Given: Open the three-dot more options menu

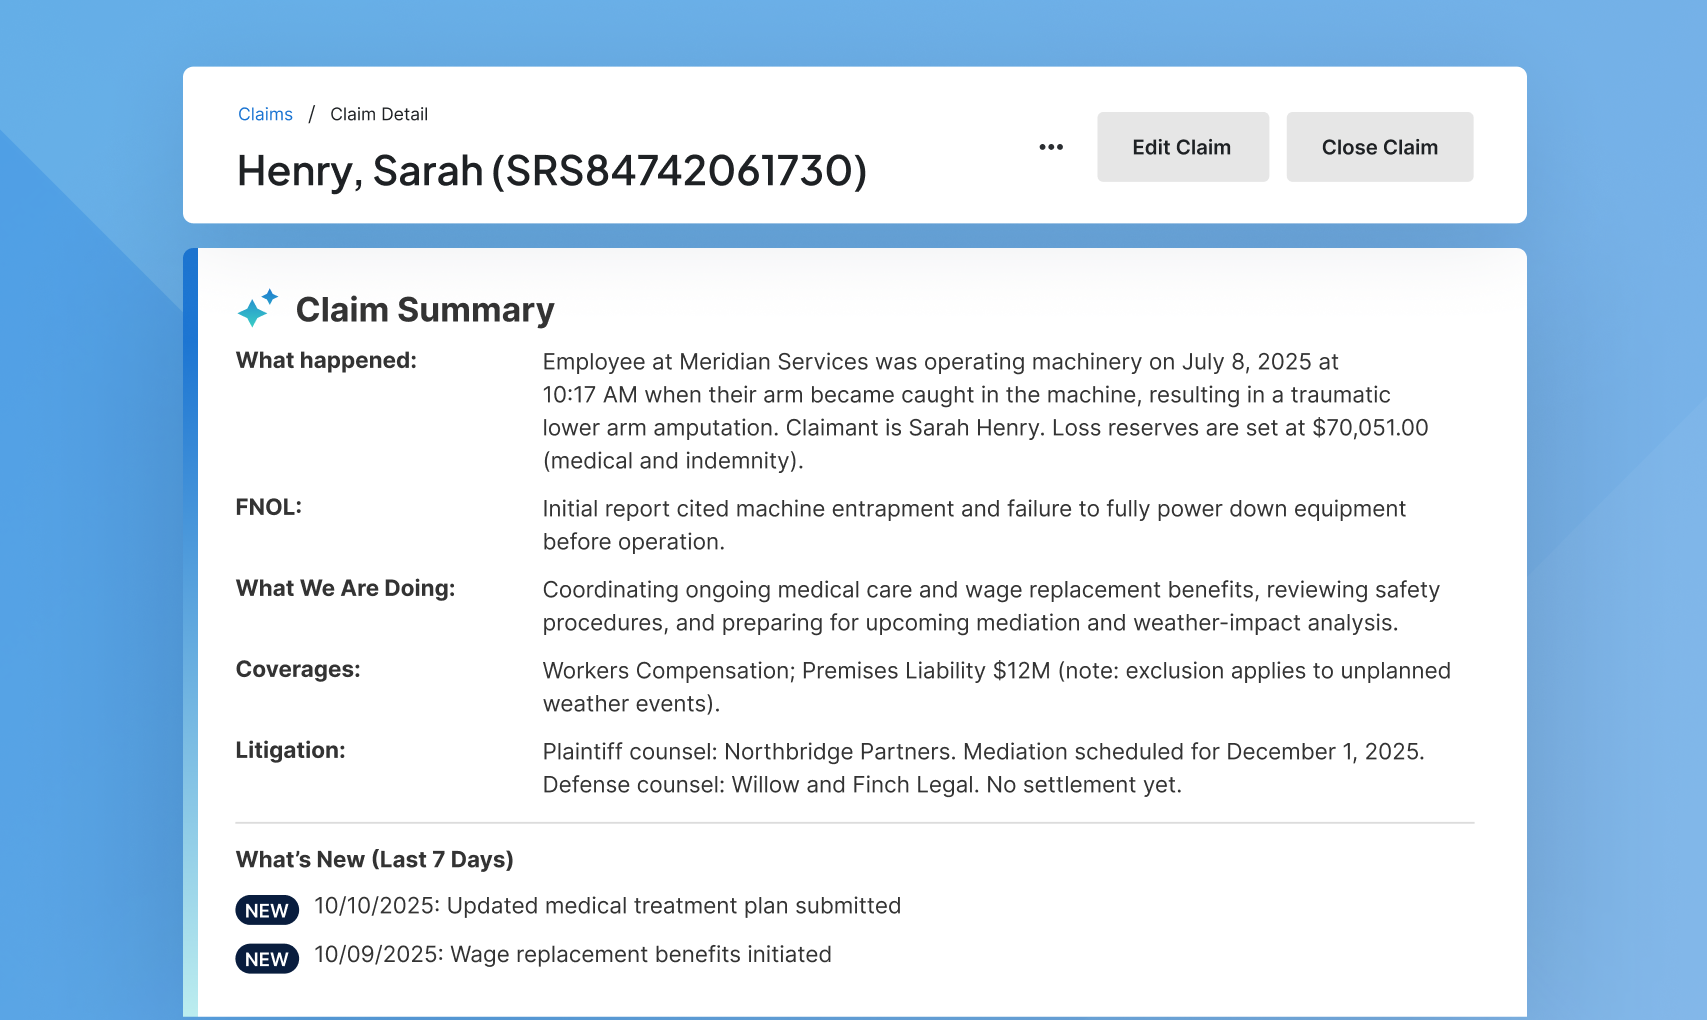Looking at the screenshot, I should [1050, 147].
